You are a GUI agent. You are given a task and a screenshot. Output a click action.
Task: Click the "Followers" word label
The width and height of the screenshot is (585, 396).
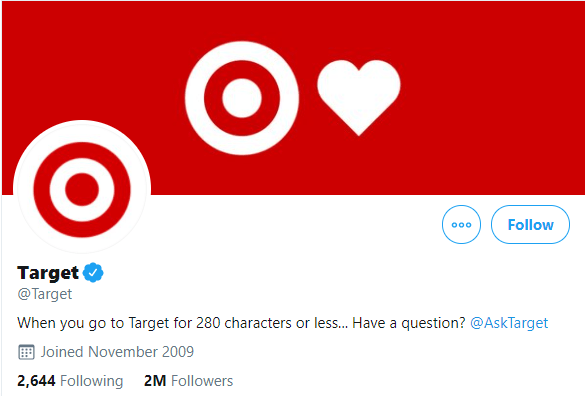pyautogui.click(x=202, y=381)
